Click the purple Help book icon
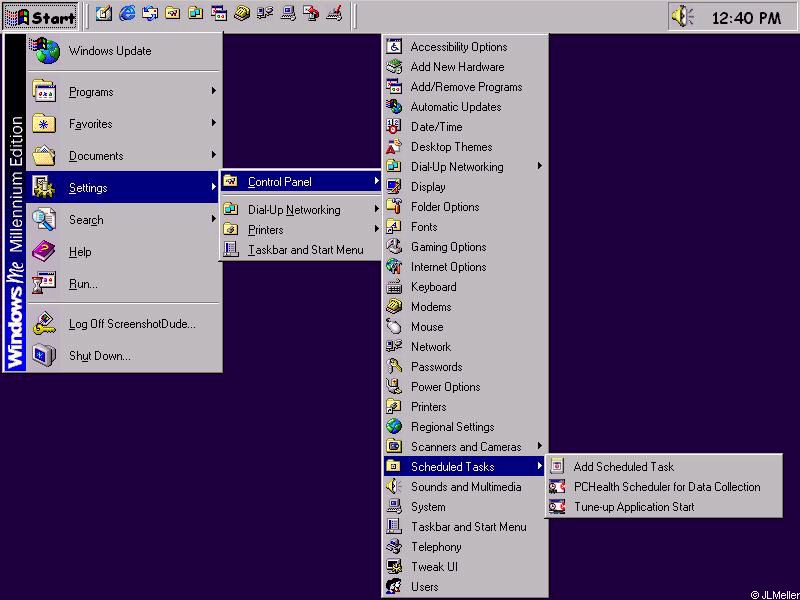Screen dimensions: 800x600 tap(44, 252)
